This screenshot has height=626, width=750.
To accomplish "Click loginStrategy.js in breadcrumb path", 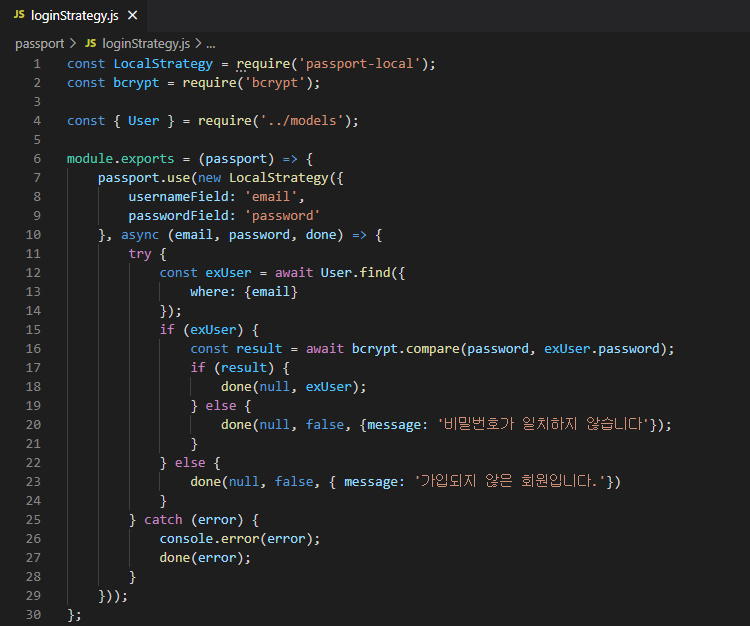I will pyautogui.click(x=146, y=44).
